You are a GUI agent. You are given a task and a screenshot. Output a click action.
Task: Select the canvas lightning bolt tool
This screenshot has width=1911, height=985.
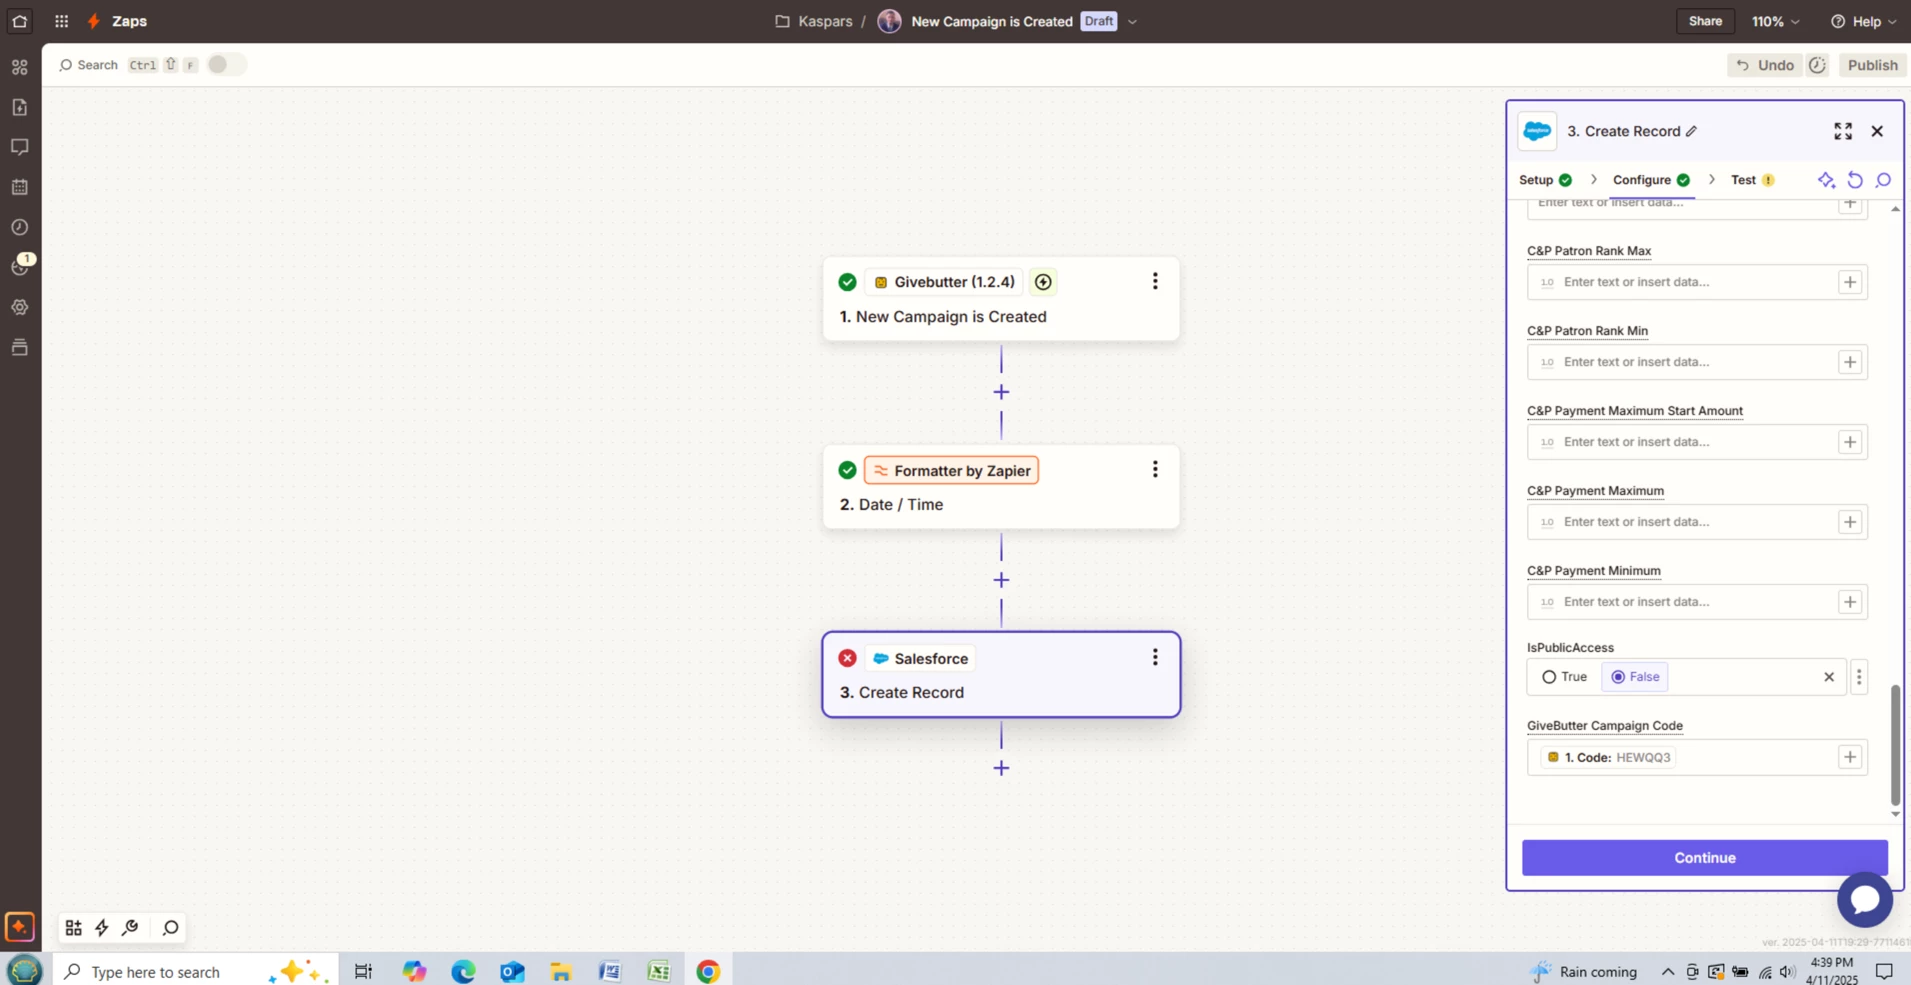(x=102, y=928)
